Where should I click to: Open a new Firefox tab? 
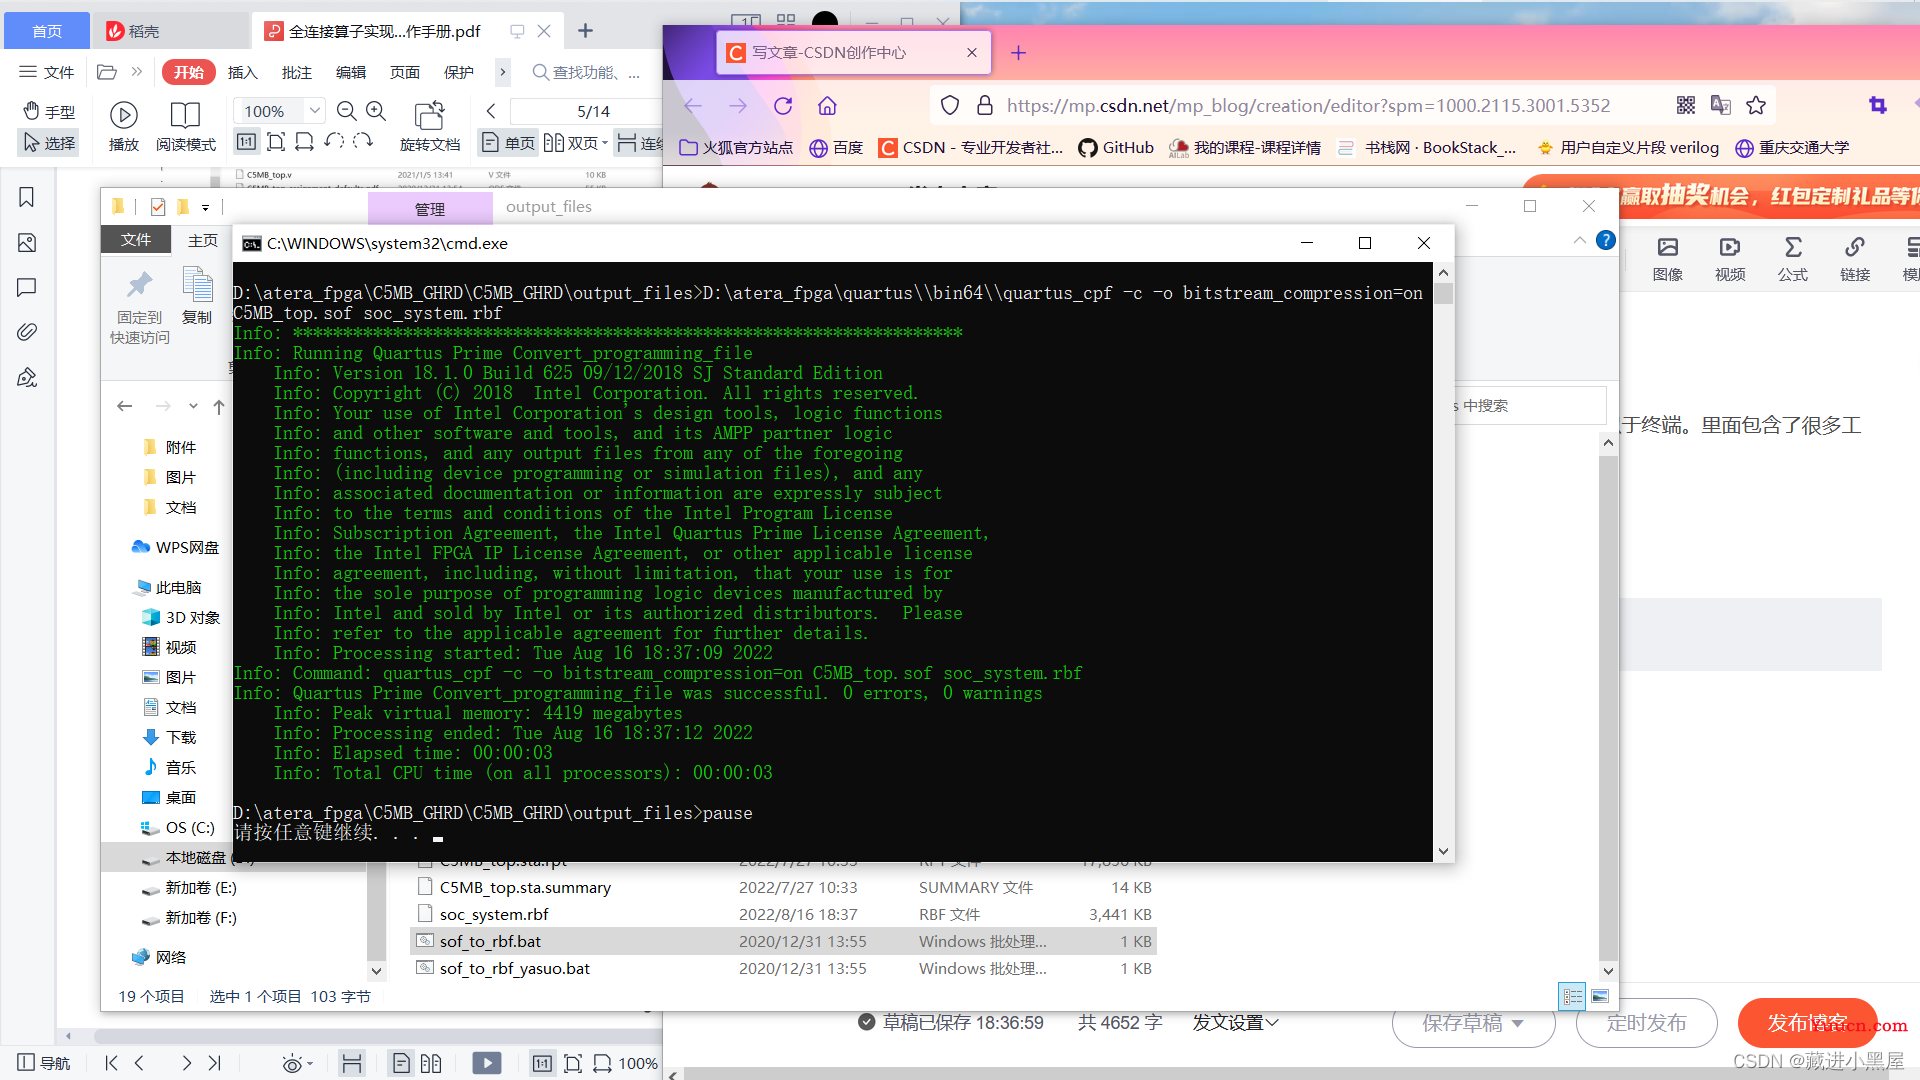(1018, 52)
